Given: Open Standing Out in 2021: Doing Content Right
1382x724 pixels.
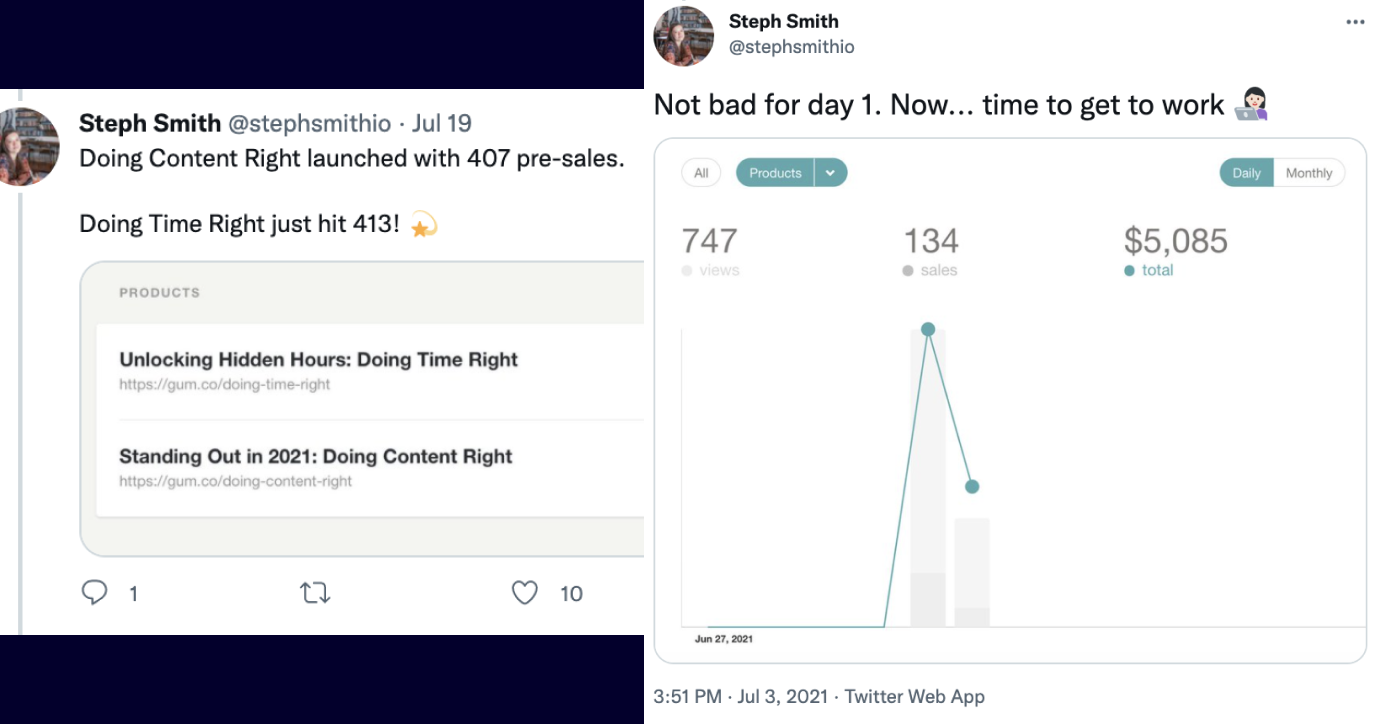Looking at the screenshot, I should pos(315,457).
